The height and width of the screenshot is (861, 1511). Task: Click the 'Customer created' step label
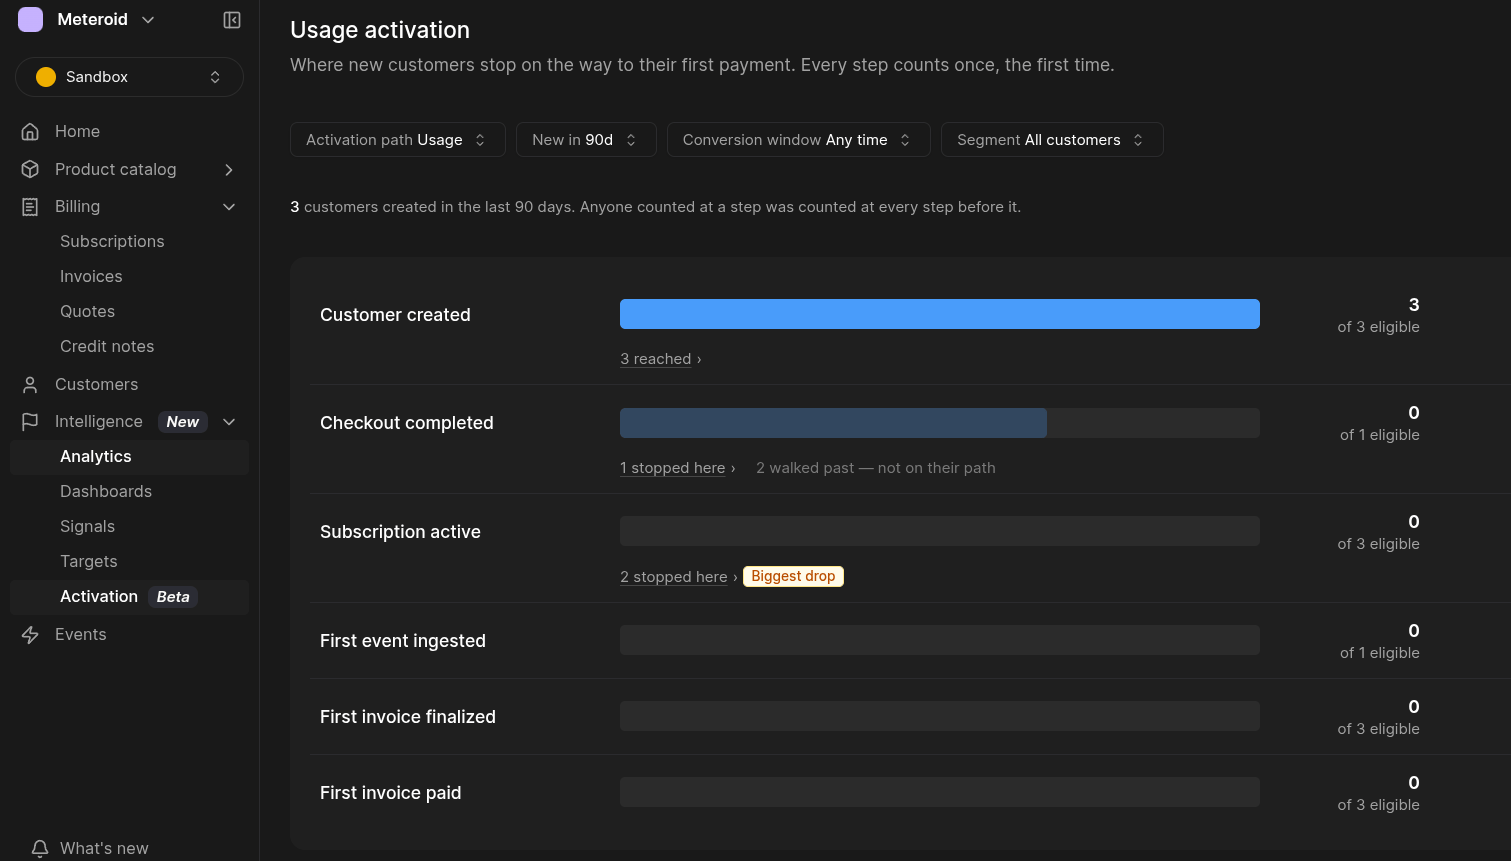(395, 315)
